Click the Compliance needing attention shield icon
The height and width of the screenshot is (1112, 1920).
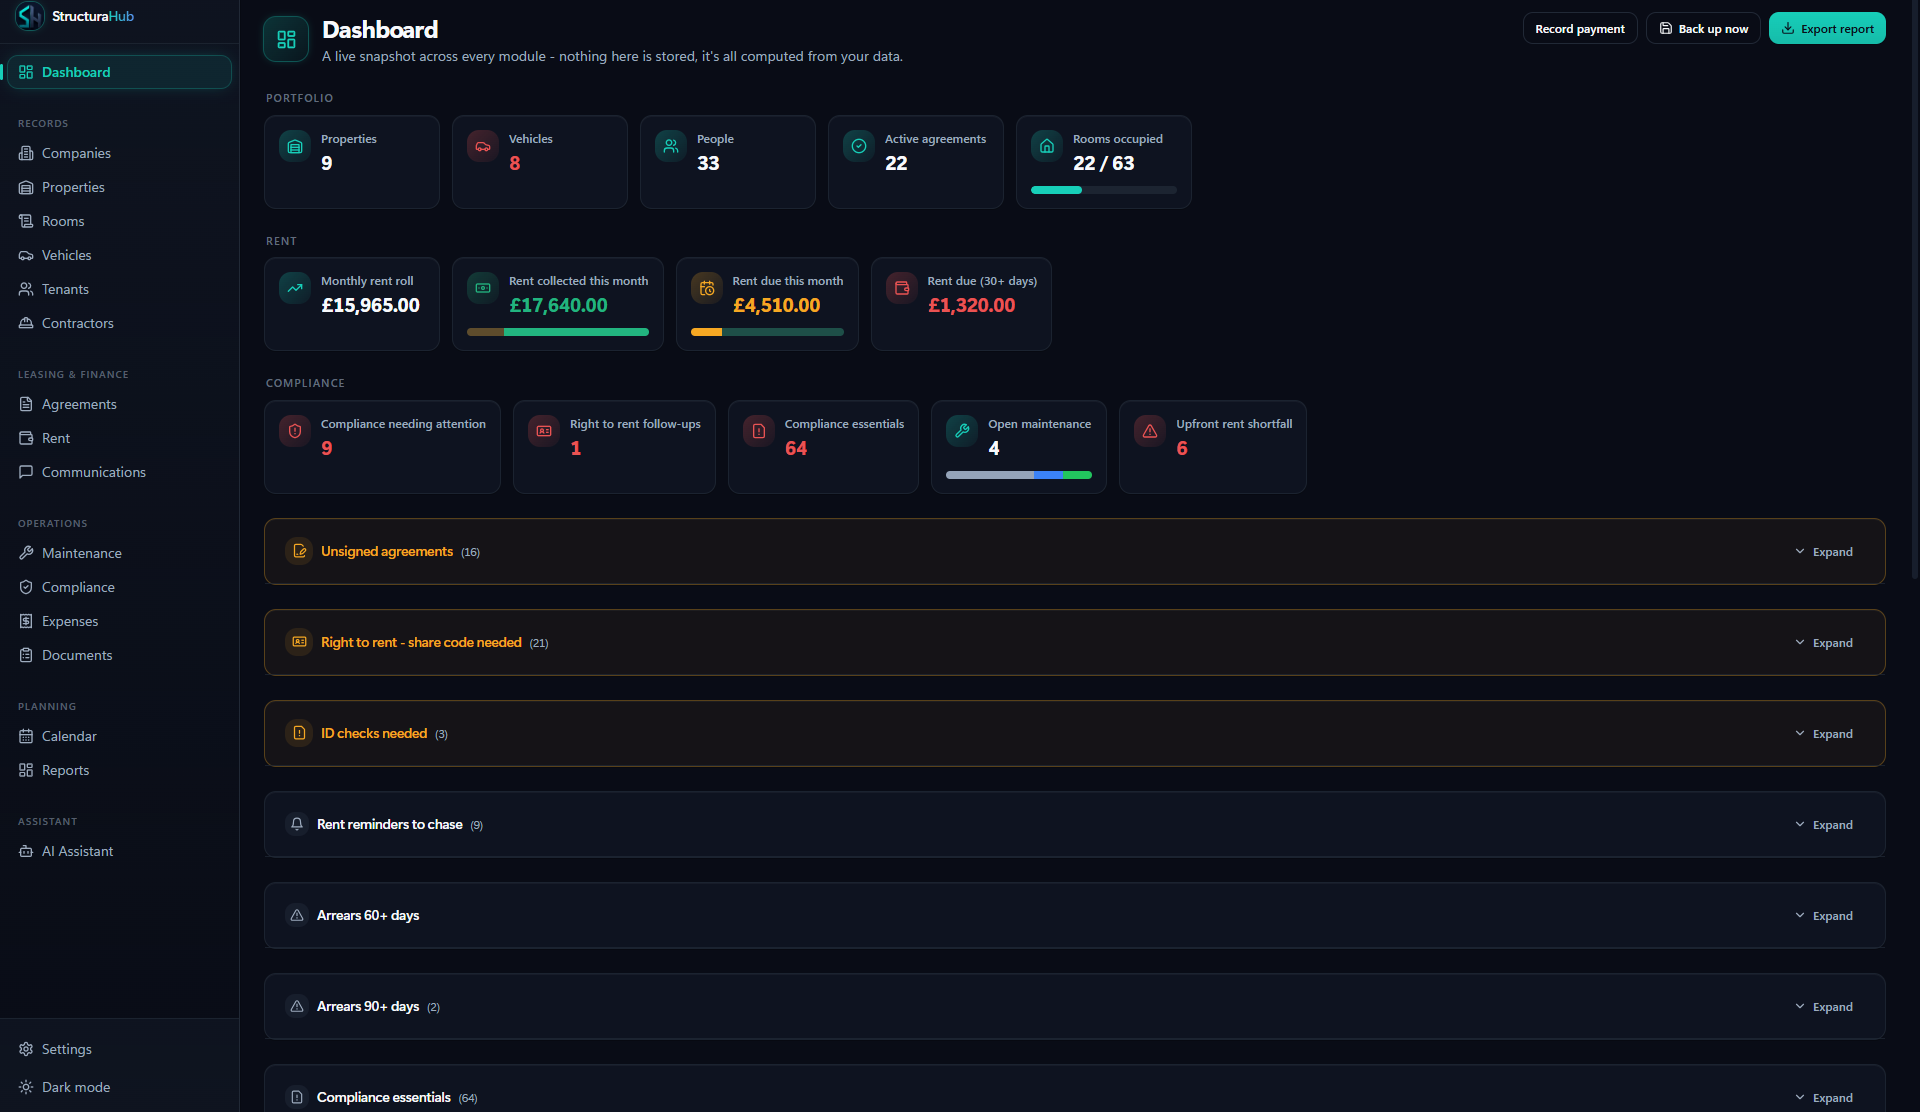295,432
